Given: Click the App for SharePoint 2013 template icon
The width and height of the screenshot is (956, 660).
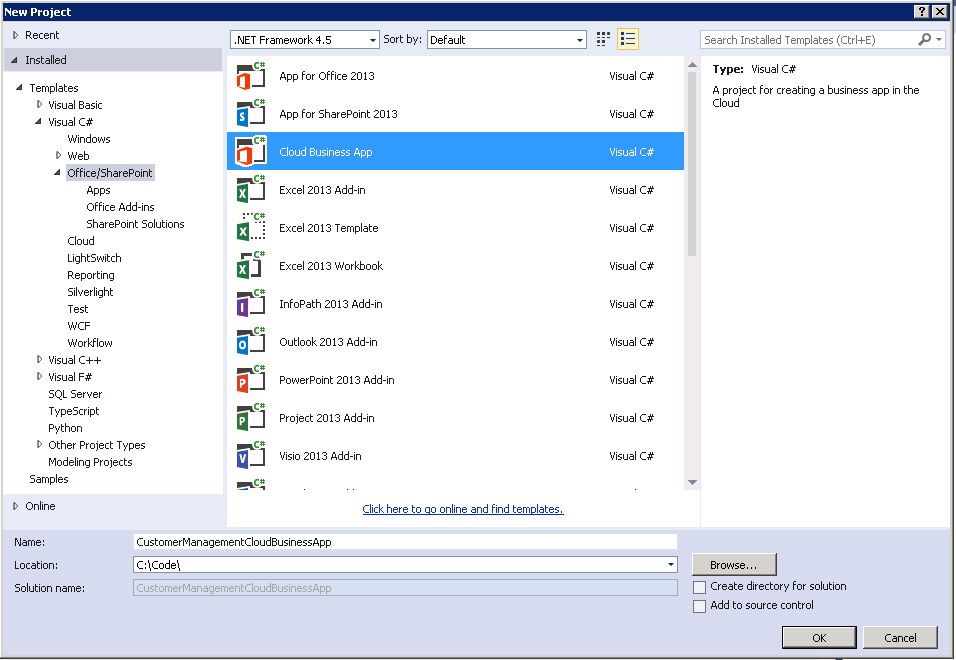Looking at the screenshot, I should pyautogui.click(x=251, y=113).
